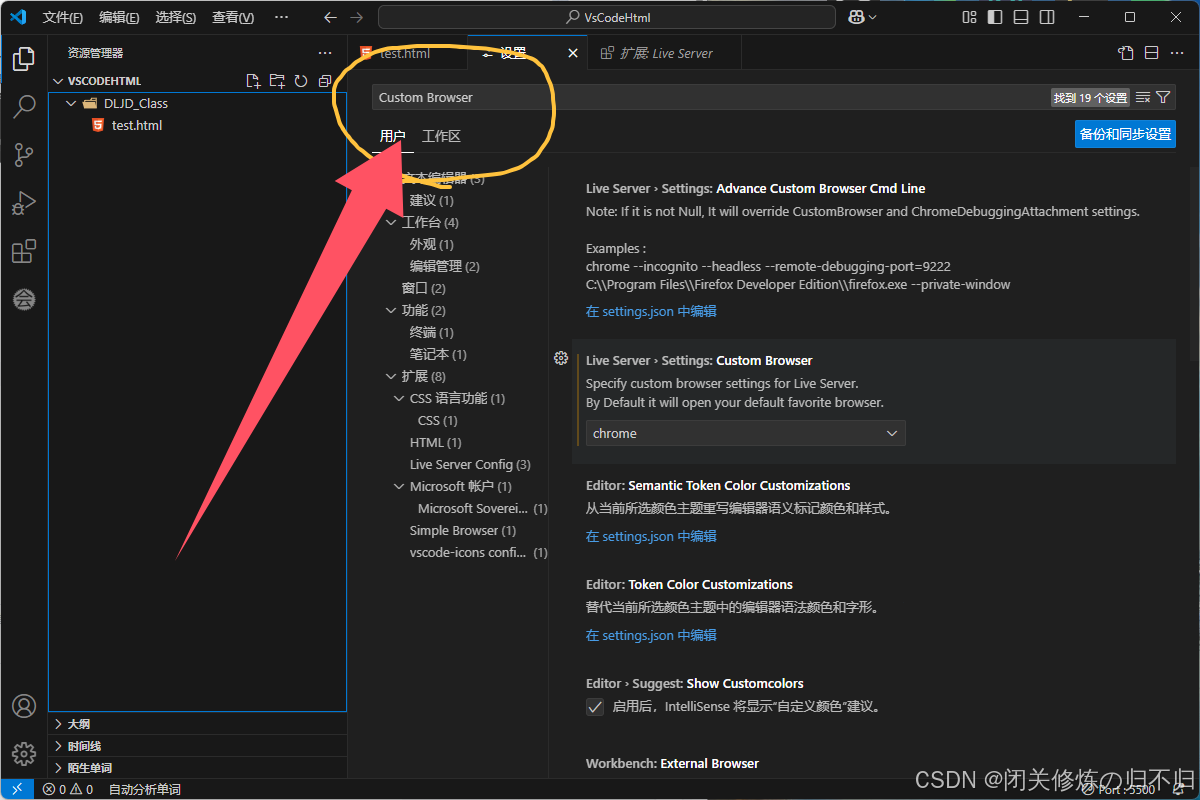Open the Run and Debug view
1200x800 pixels.
coord(24,203)
